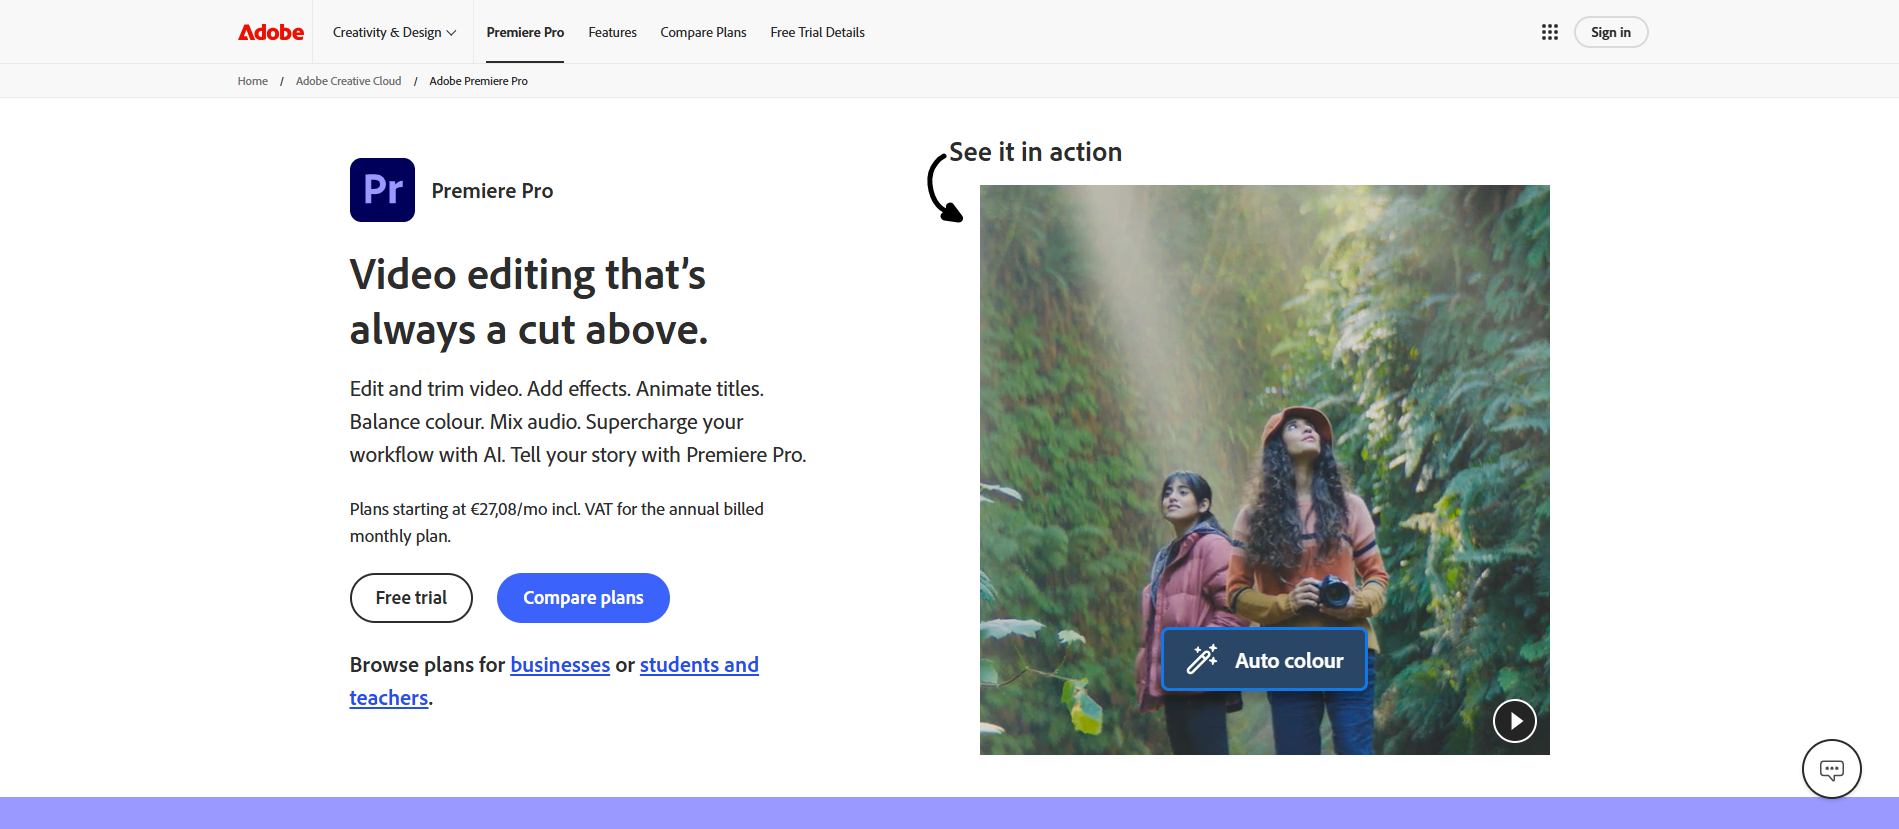The height and width of the screenshot is (829, 1899).
Task: Click the Auto colour magic wand icon
Action: point(1202,659)
